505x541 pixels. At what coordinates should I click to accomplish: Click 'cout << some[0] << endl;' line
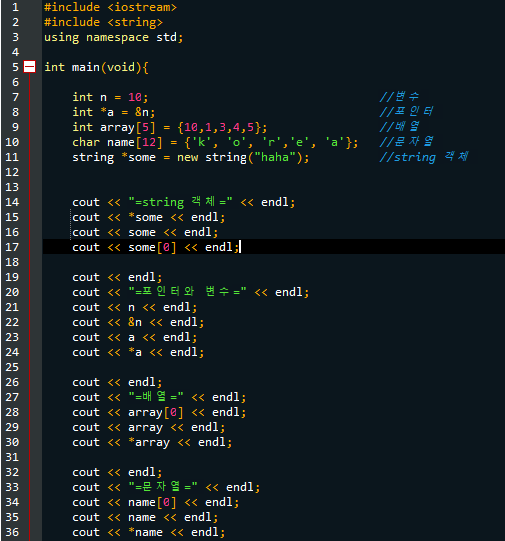[156, 247]
